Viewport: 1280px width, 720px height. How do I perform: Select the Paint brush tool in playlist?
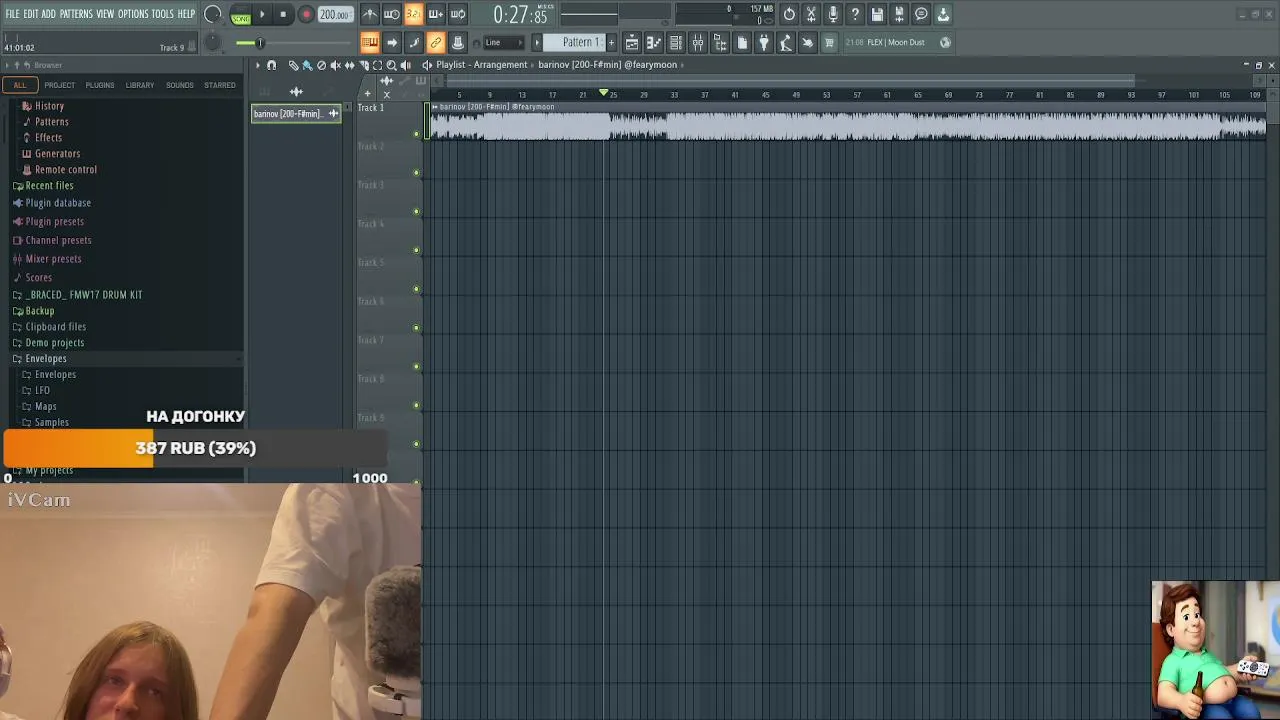(307, 65)
